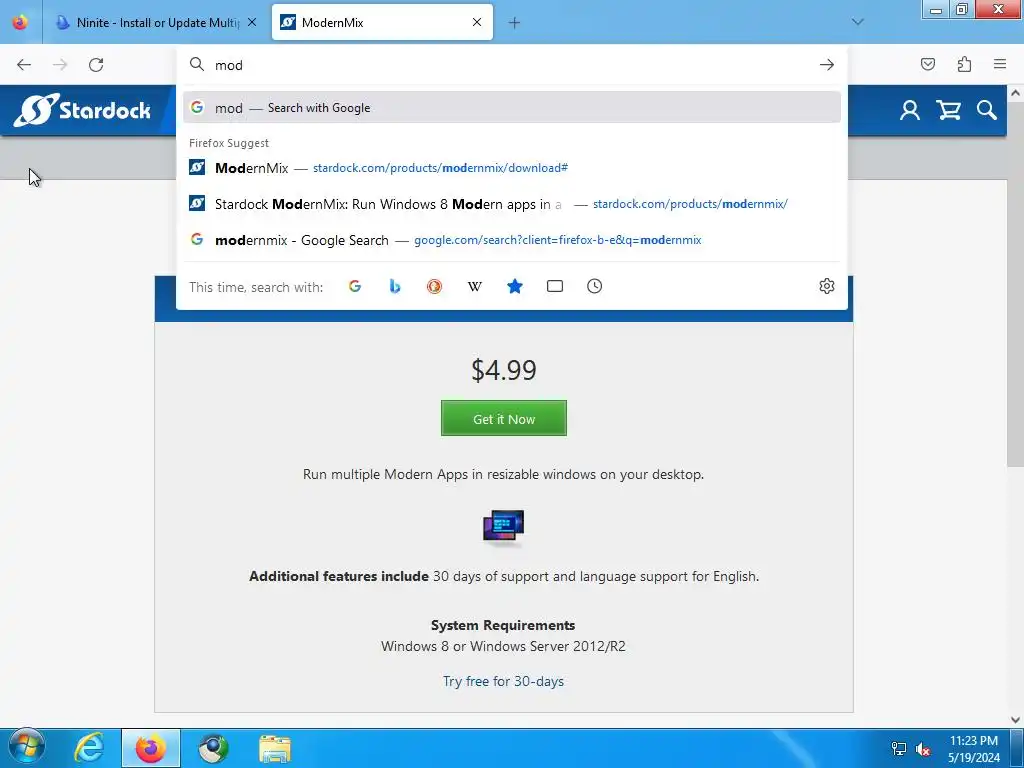
Task: Open the Save to Pocket button
Action: [927, 64]
